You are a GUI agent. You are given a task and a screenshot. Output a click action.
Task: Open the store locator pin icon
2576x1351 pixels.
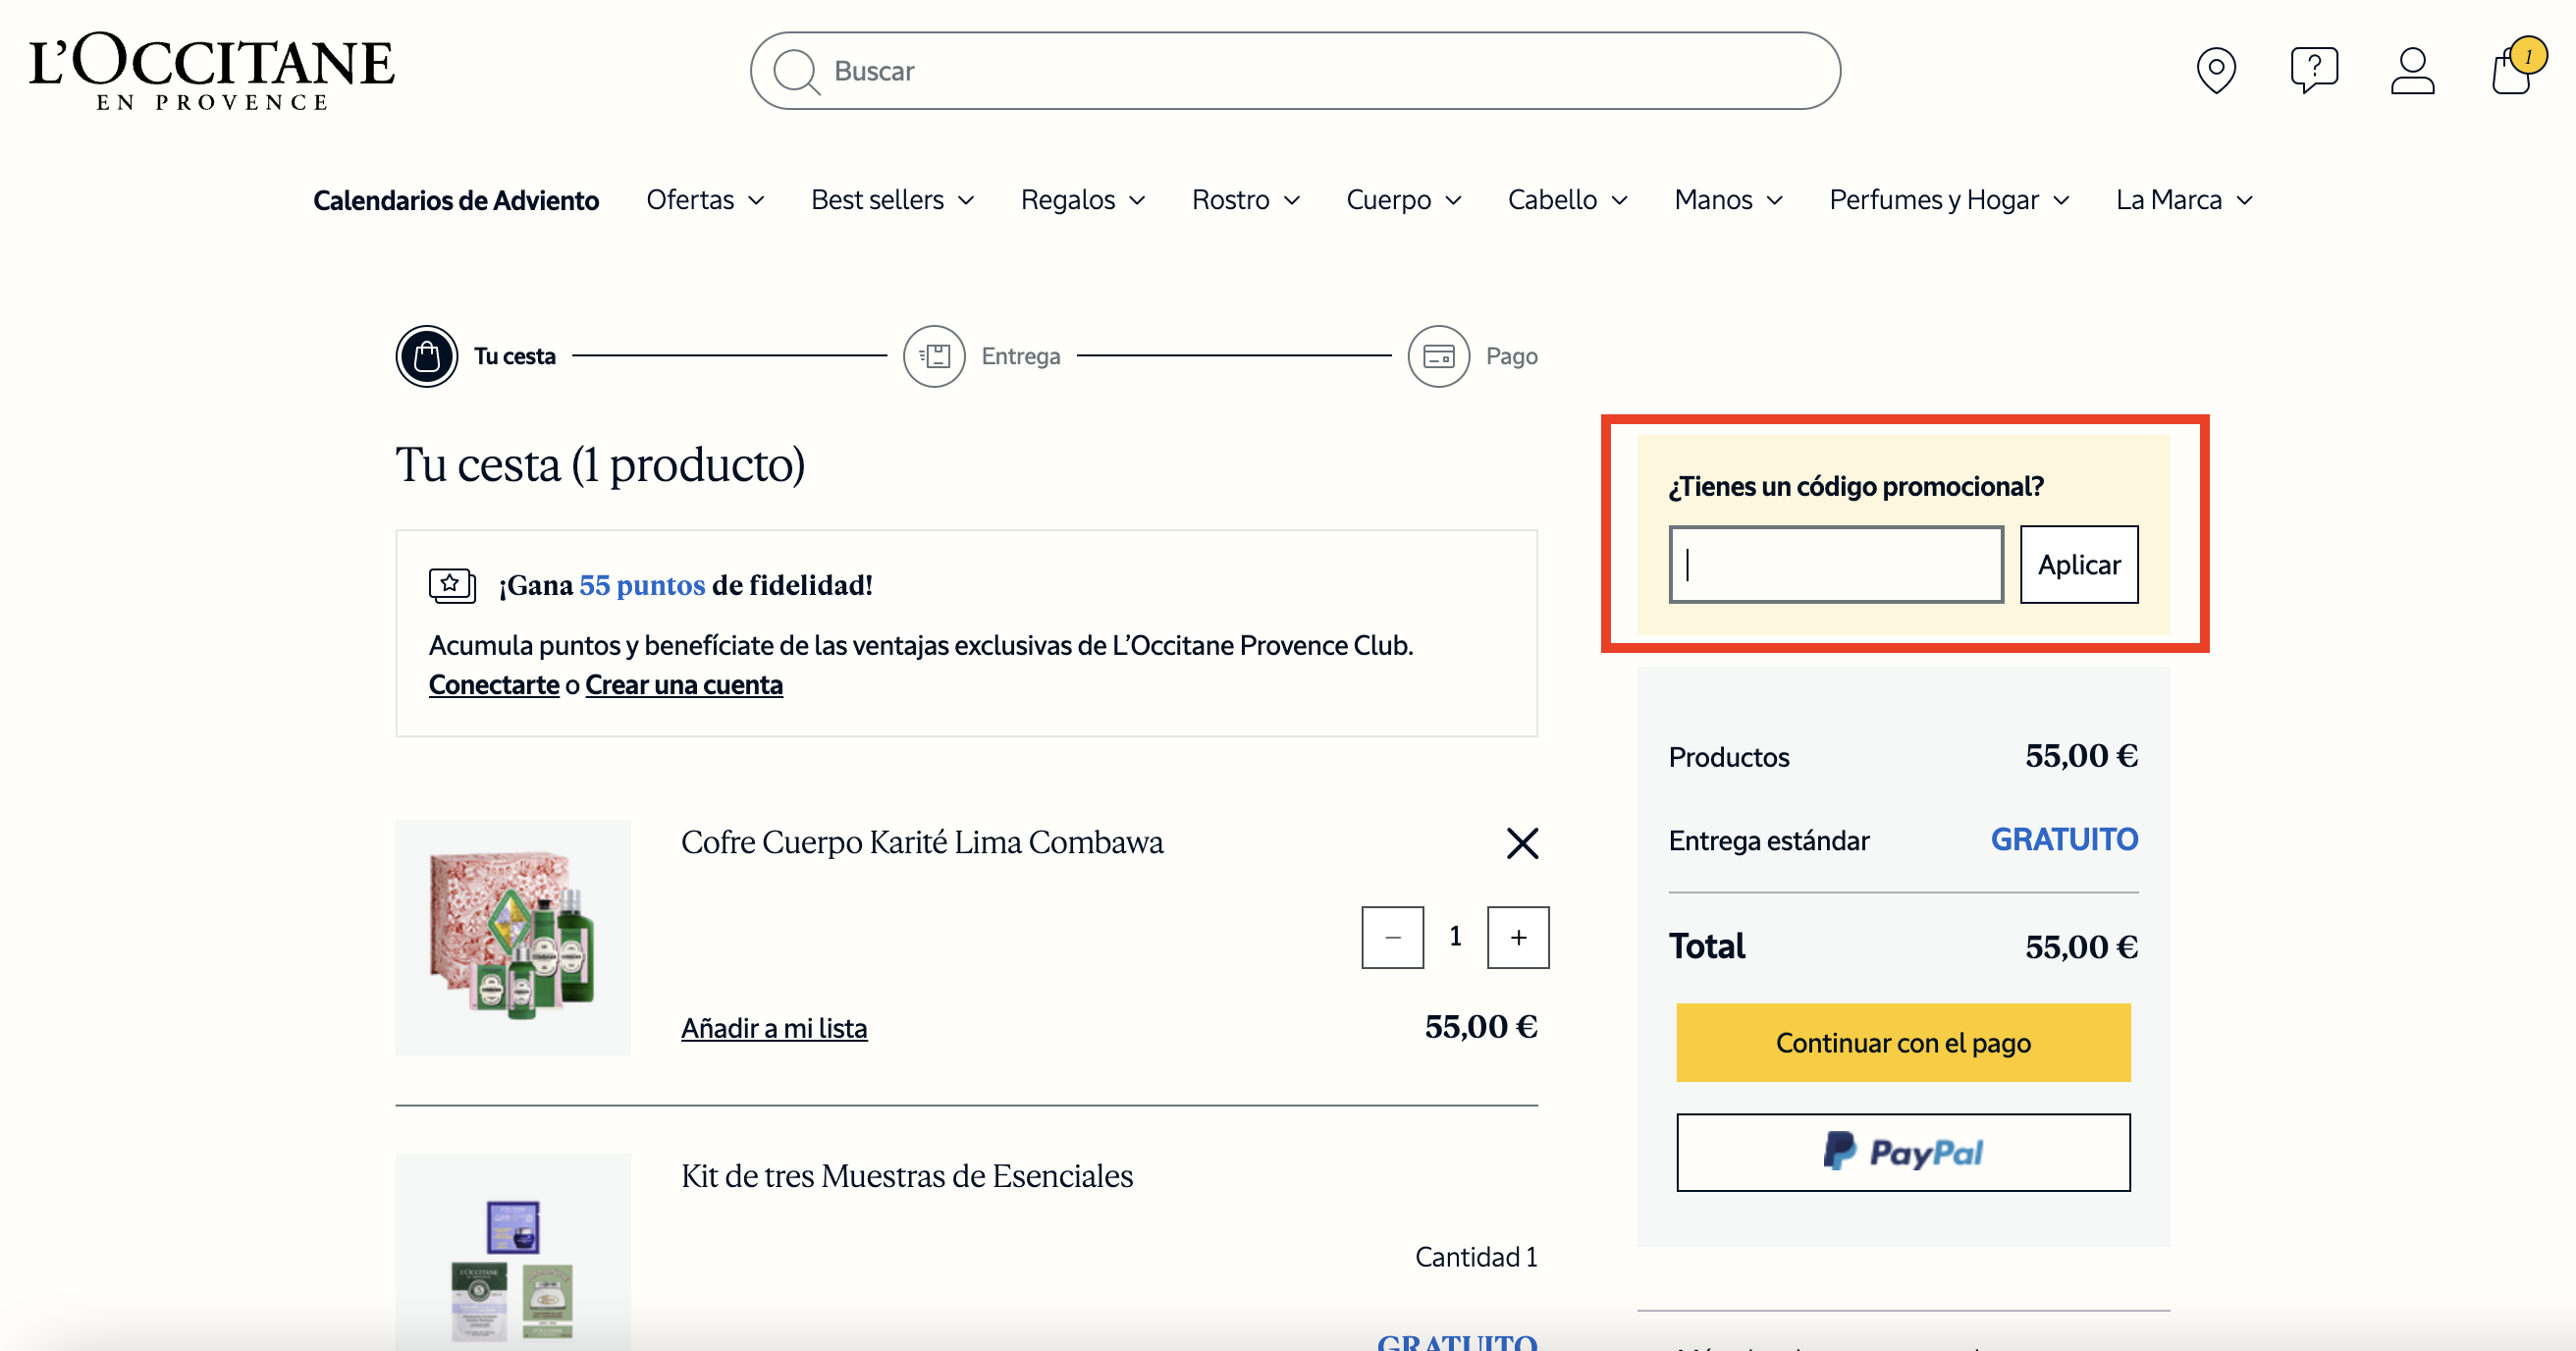pyautogui.click(x=2216, y=70)
